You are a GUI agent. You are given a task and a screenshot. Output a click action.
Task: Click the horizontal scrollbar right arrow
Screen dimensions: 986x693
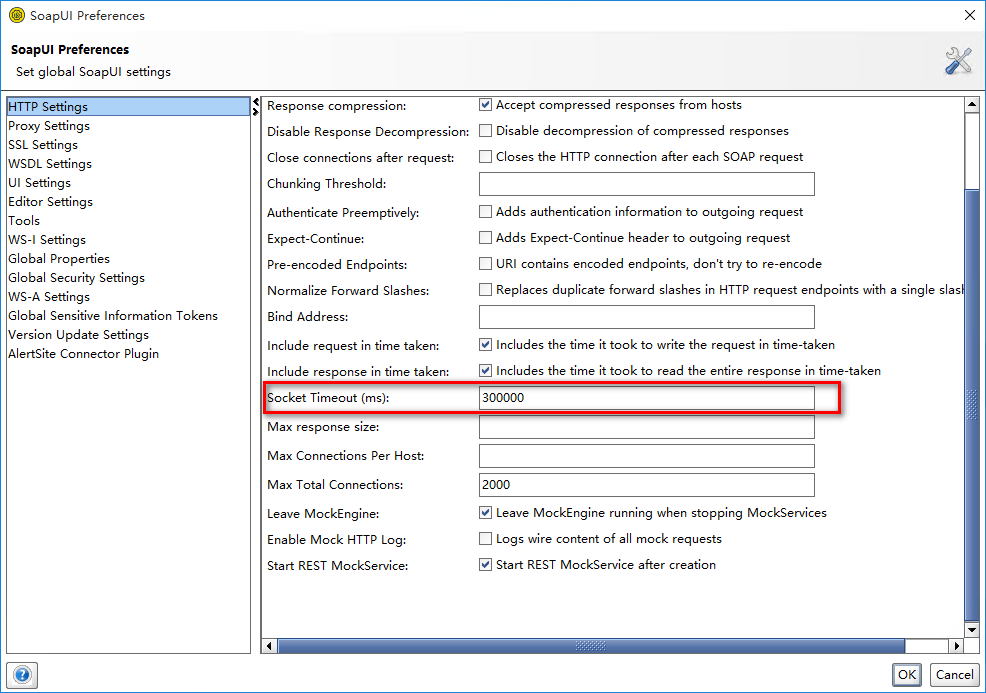point(956,646)
